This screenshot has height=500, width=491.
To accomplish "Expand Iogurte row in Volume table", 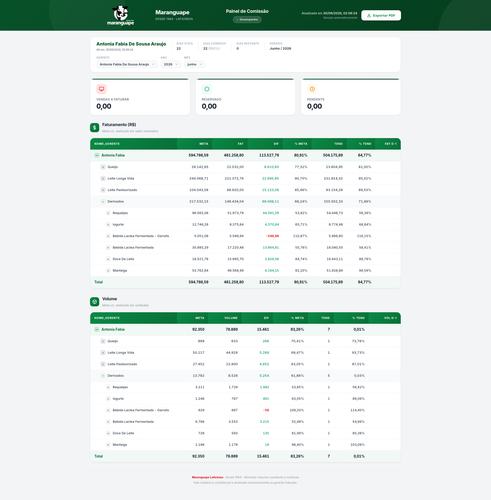I will (x=108, y=399).
